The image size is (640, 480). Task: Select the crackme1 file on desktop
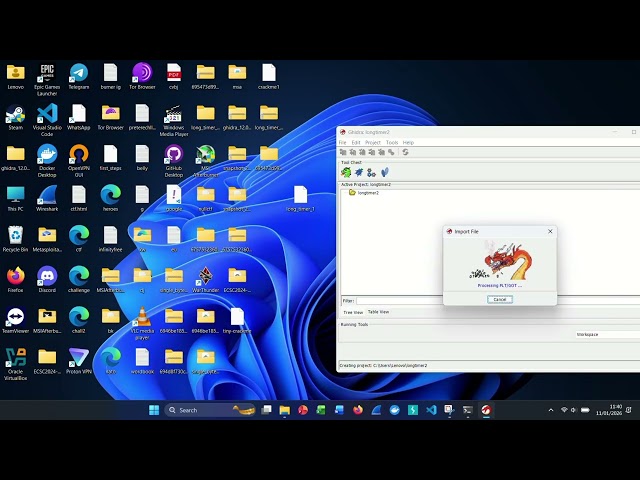(x=269, y=76)
